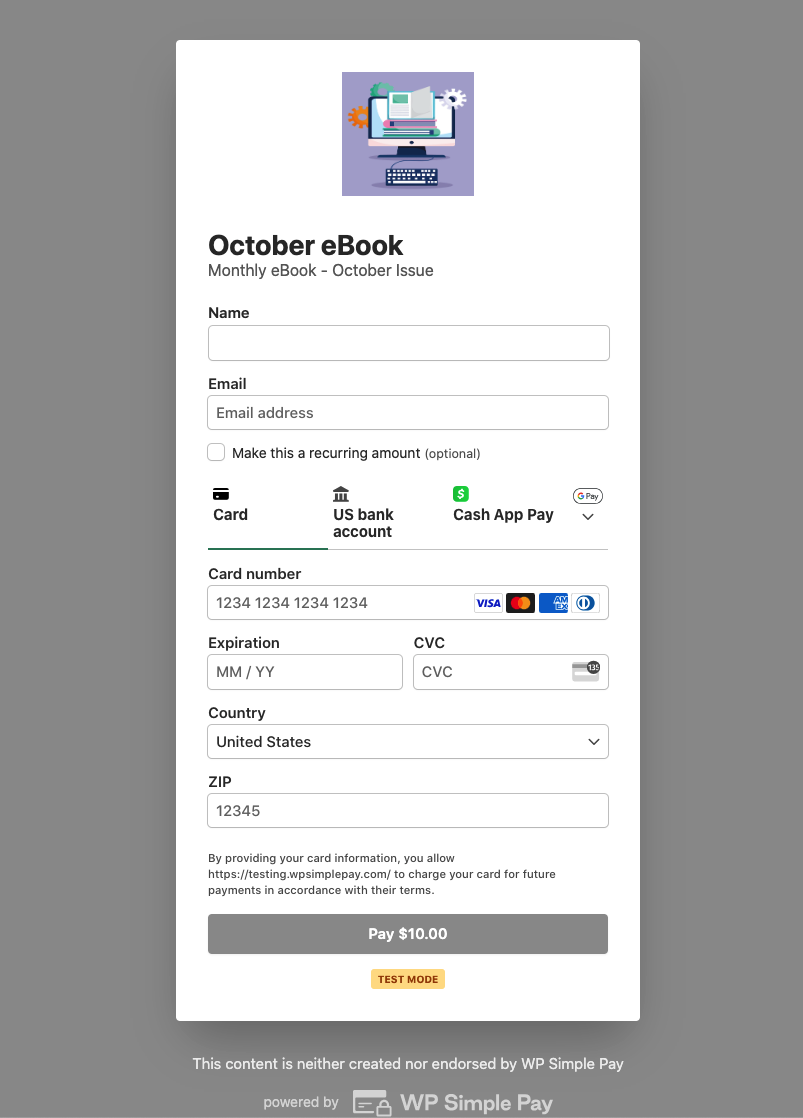Click the Mastercard icon in the card field
Image resolution: width=803 pixels, height=1118 pixels.
pos(520,603)
